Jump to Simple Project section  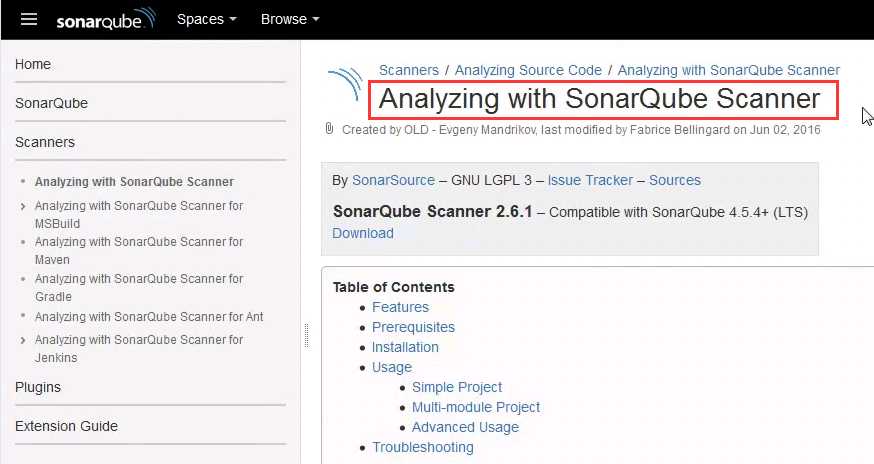coord(457,387)
